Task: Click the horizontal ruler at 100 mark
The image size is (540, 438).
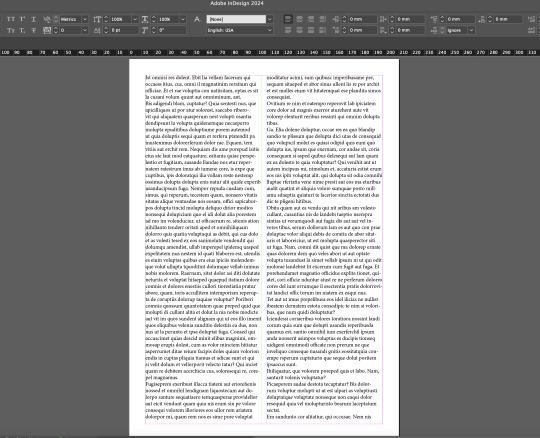Action: (x=262, y=52)
